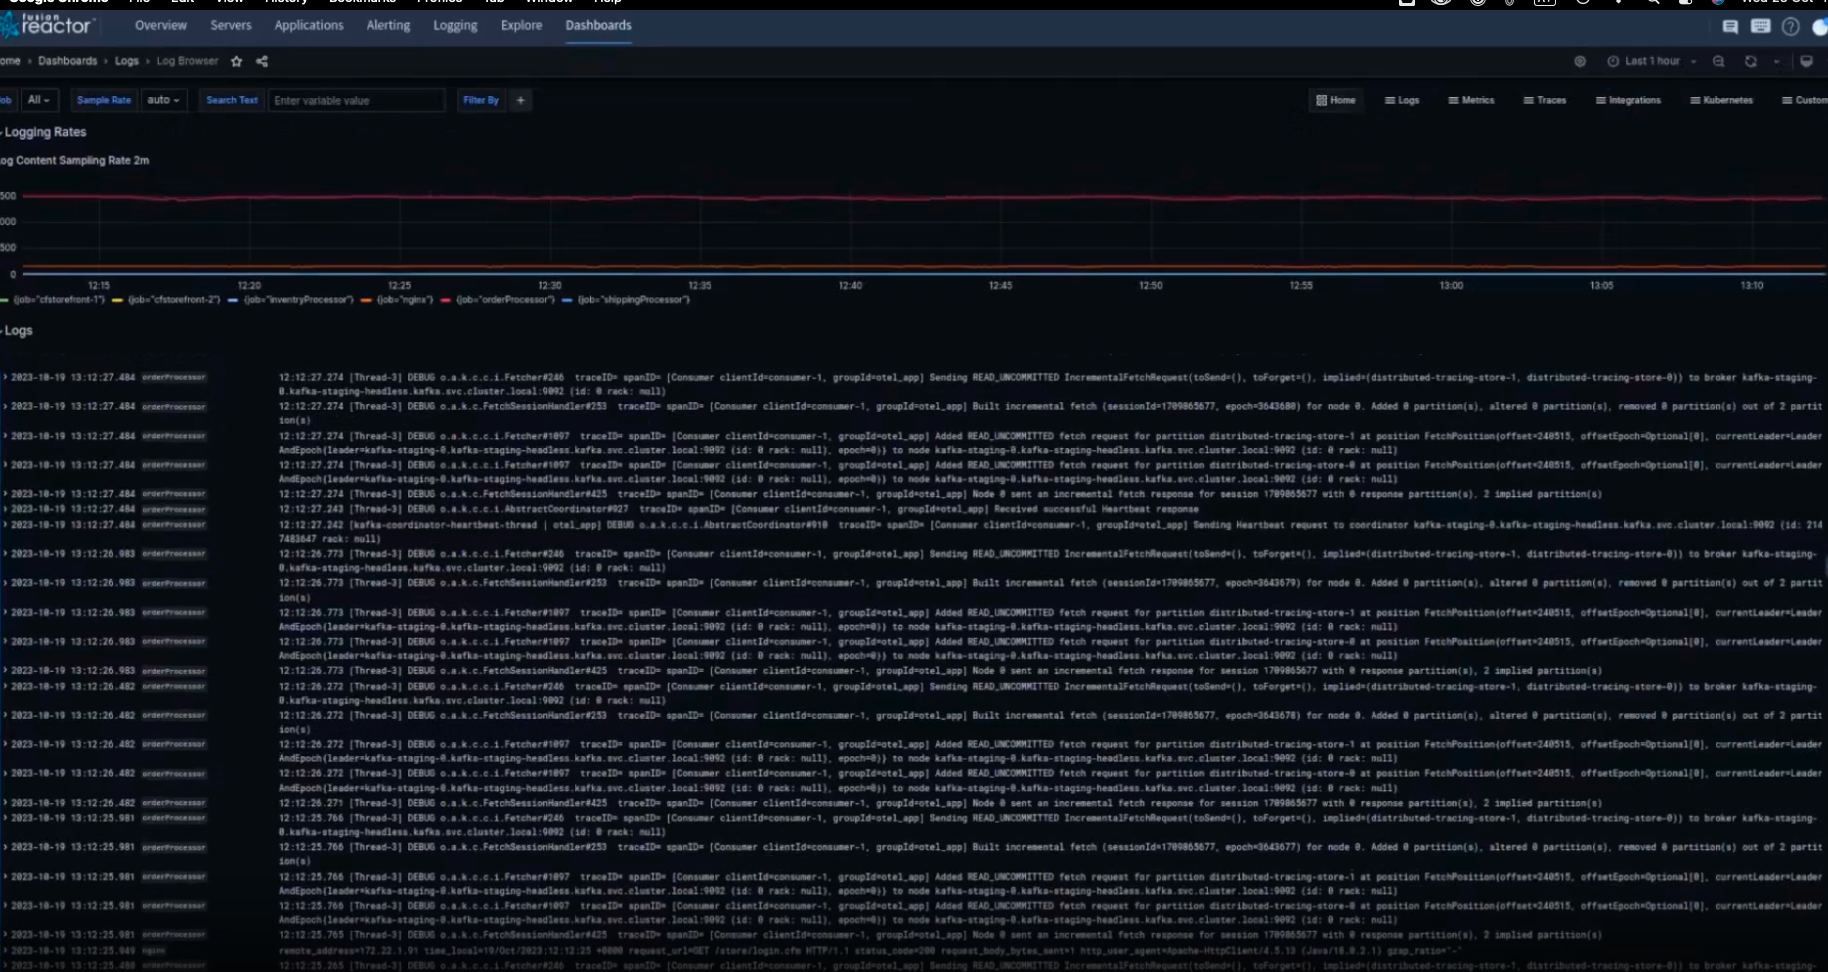The width and height of the screenshot is (1828, 972).
Task: Open the Integrations dashboard link
Action: tap(1628, 100)
